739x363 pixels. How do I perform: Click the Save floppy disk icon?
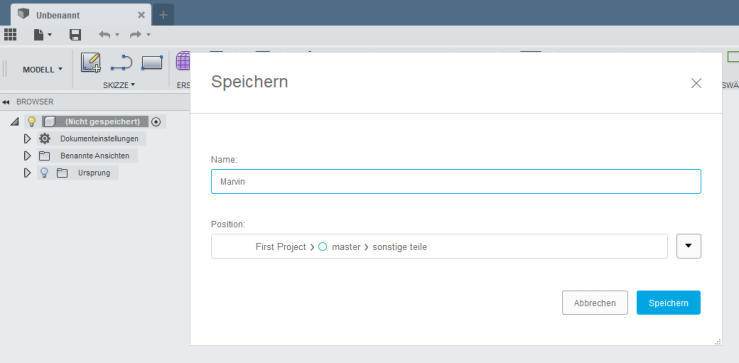75,34
